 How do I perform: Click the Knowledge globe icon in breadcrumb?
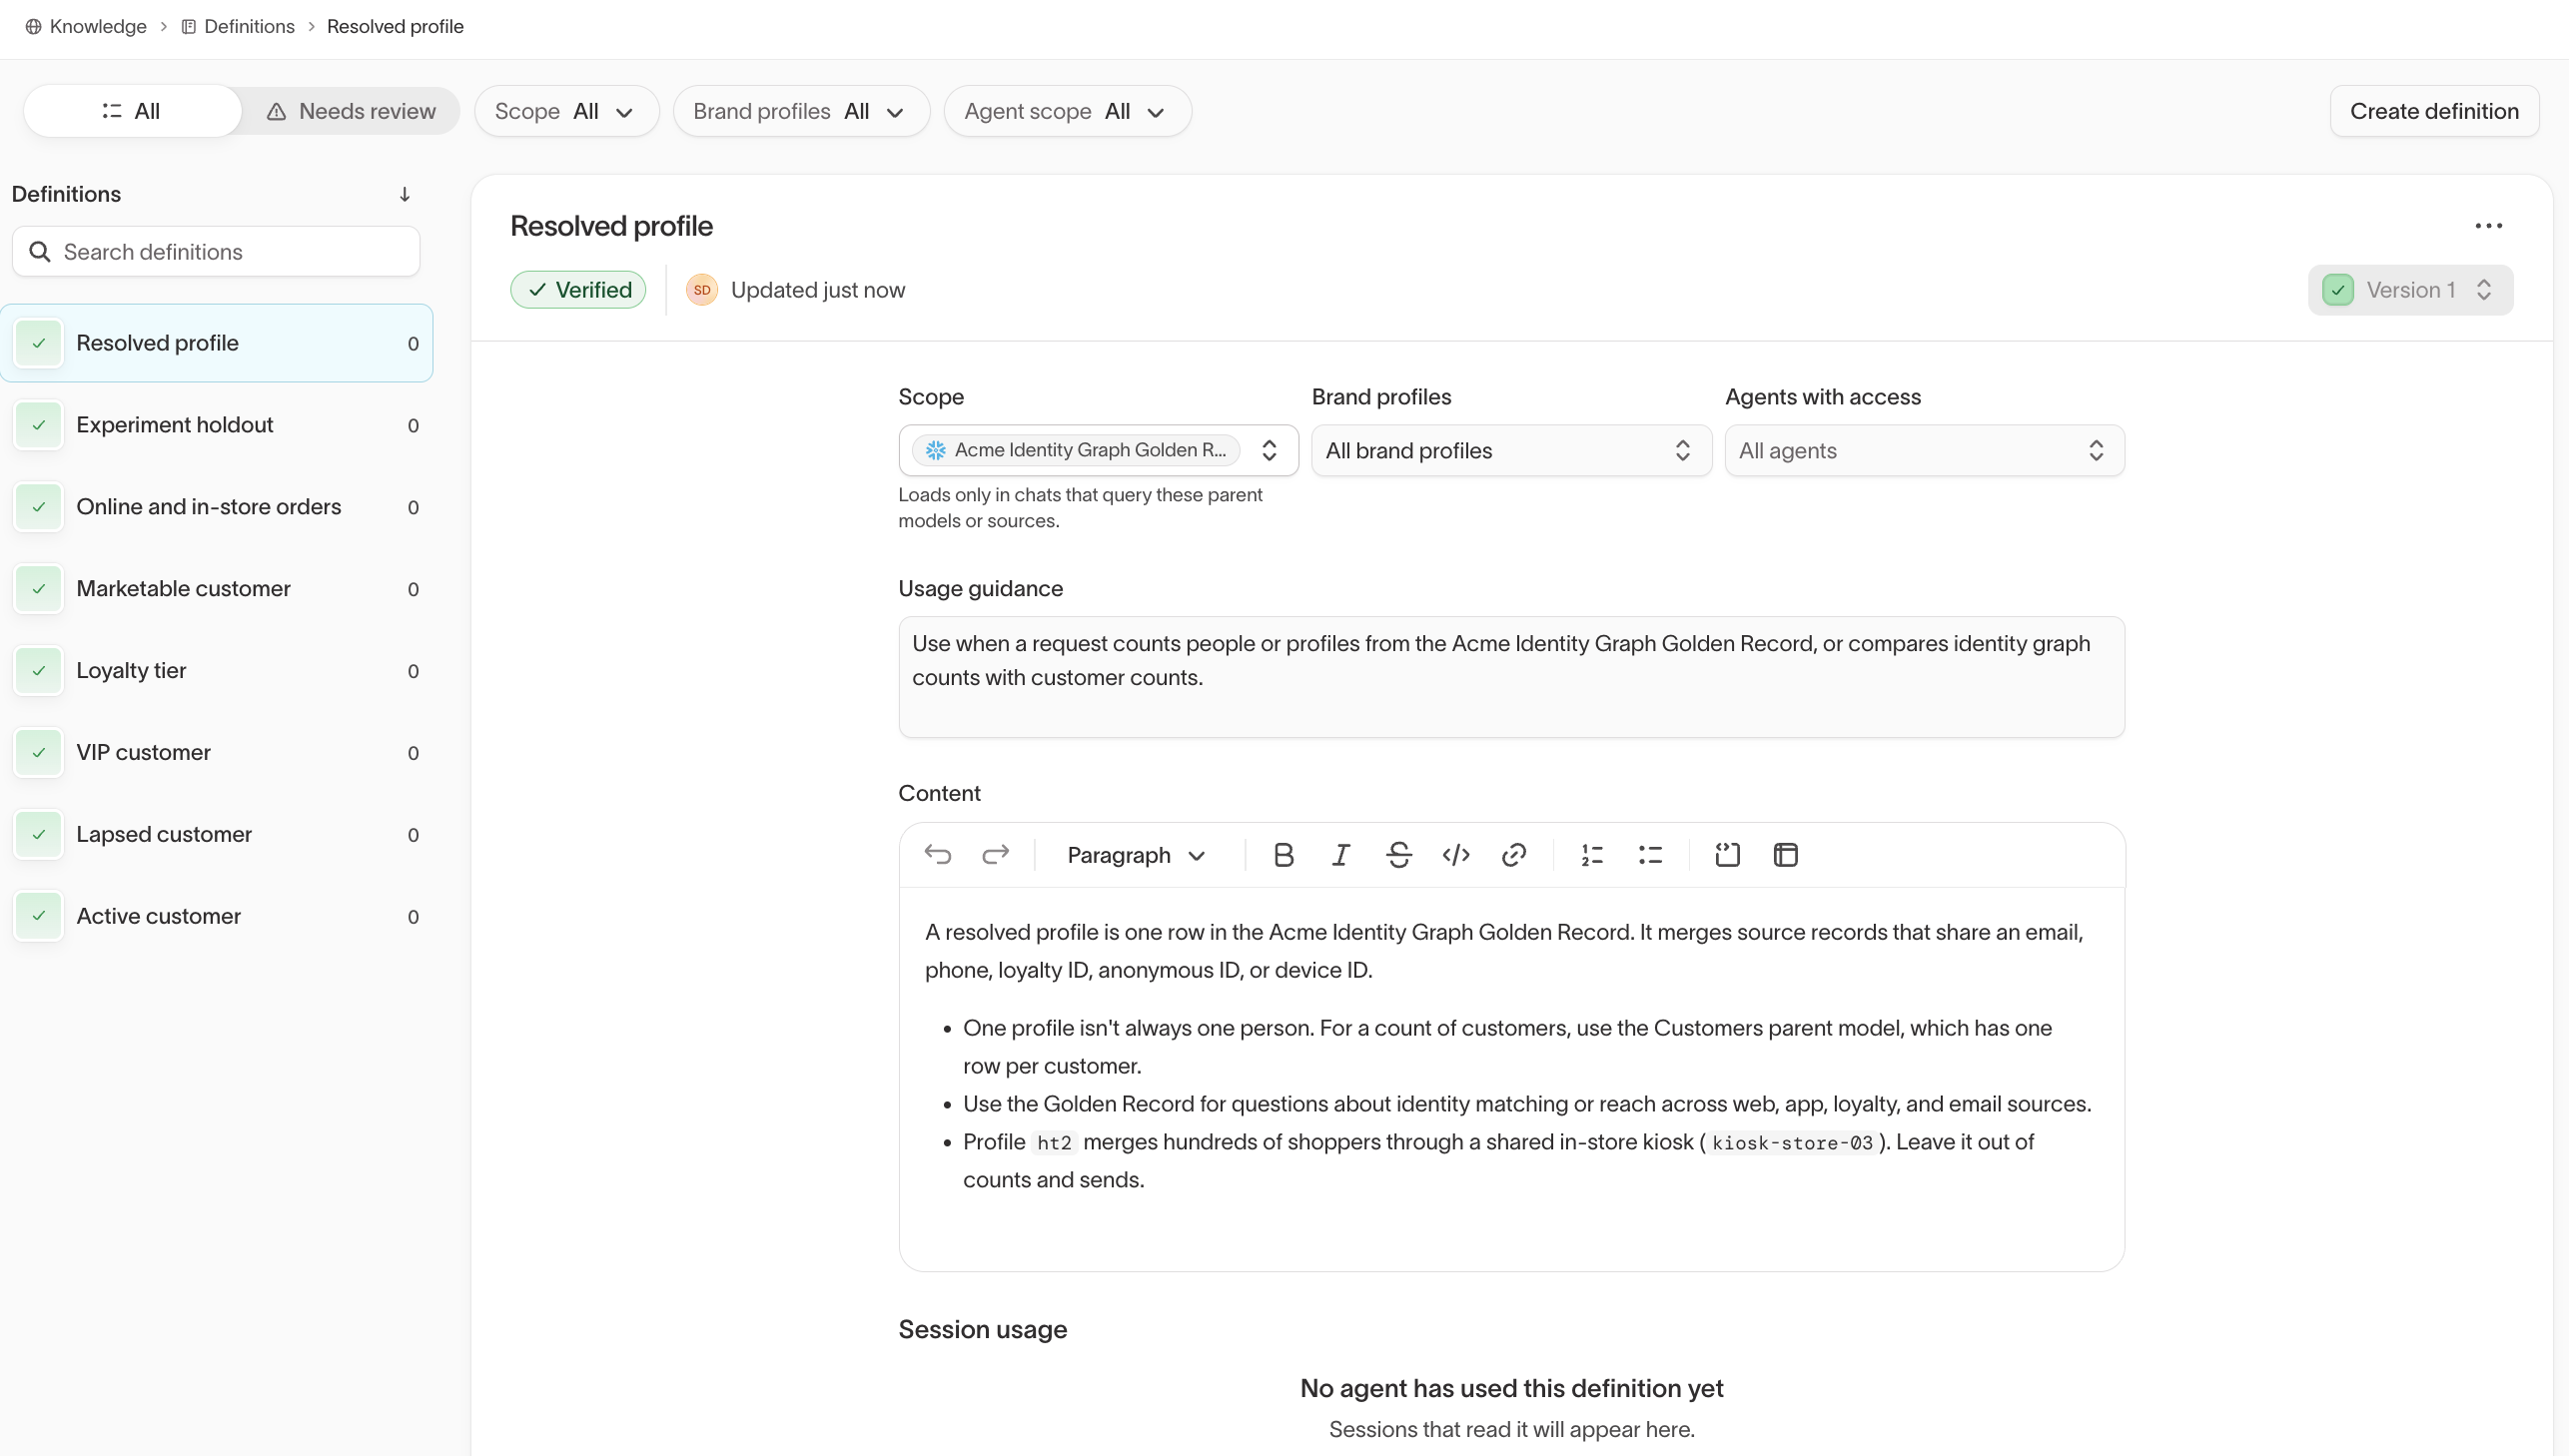pos(33,27)
